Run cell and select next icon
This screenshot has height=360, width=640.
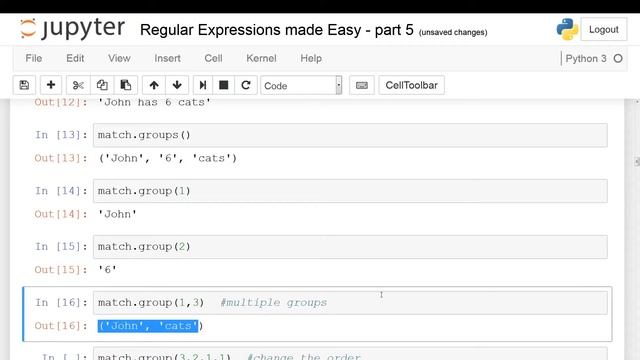(202, 85)
